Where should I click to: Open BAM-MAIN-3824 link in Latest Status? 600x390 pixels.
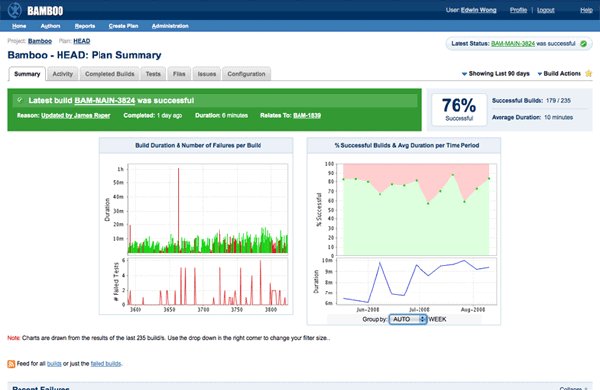[513, 44]
